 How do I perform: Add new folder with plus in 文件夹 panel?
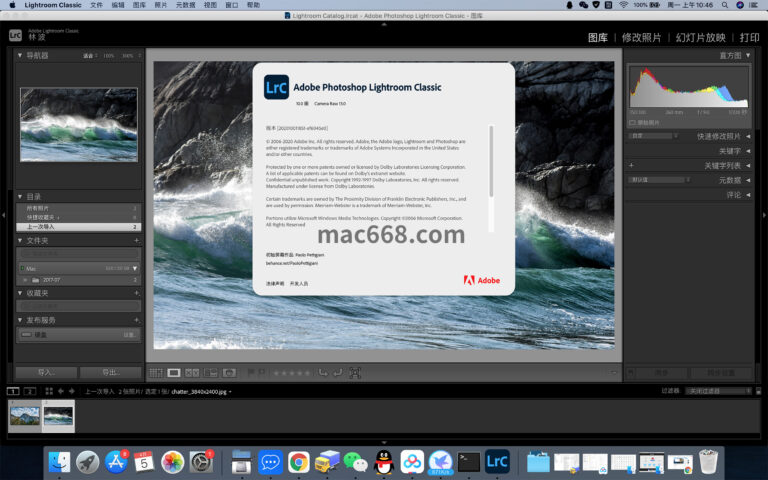[x=136, y=240]
